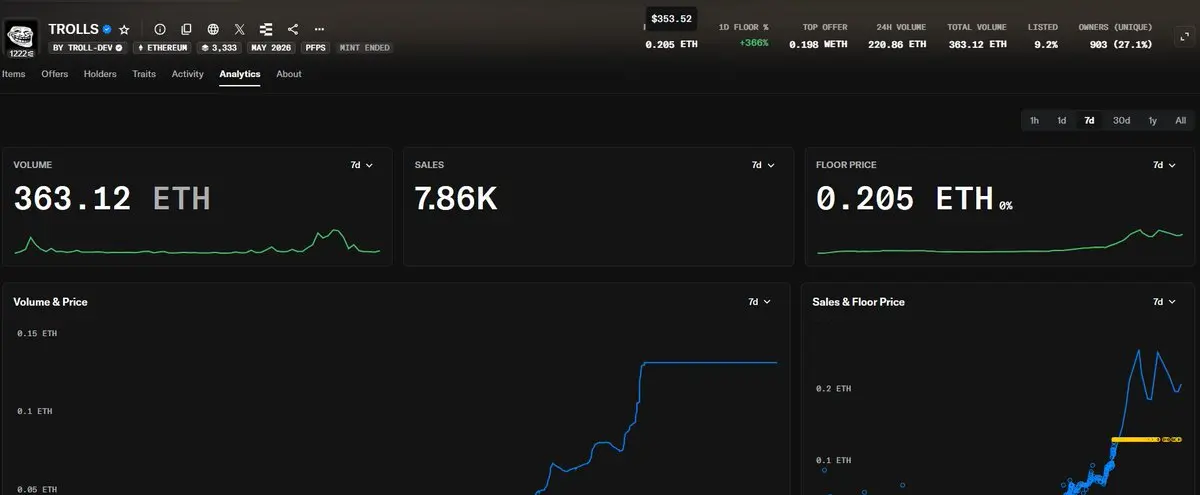Select the 1h time range
The height and width of the screenshot is (495, 1200).
1034,120
